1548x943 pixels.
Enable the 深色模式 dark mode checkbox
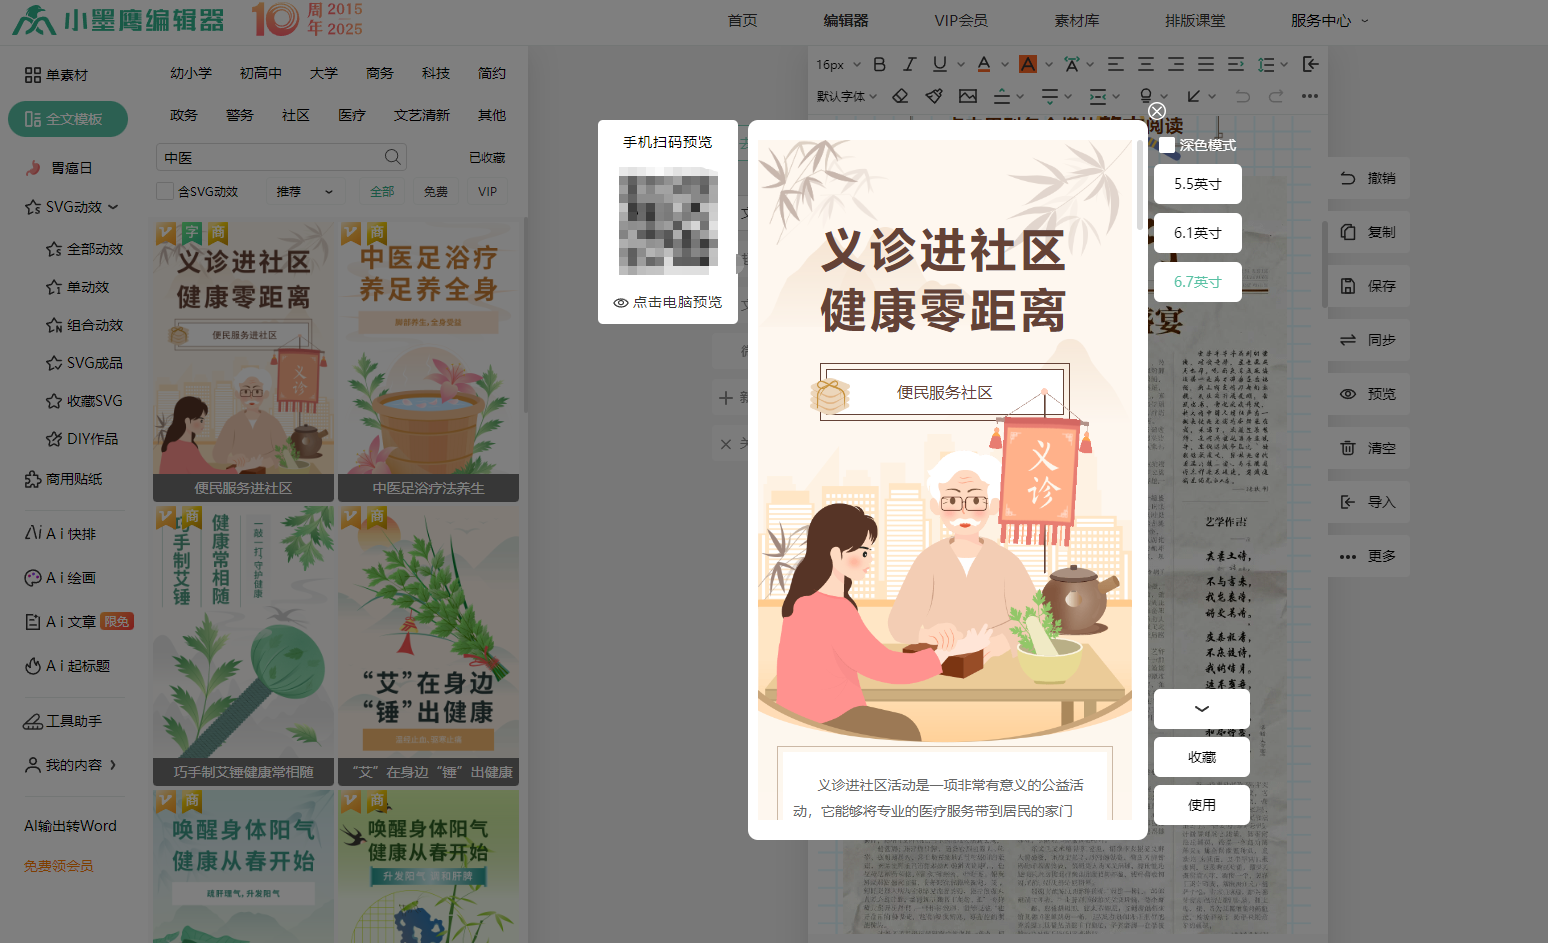tap(1167, 145)
